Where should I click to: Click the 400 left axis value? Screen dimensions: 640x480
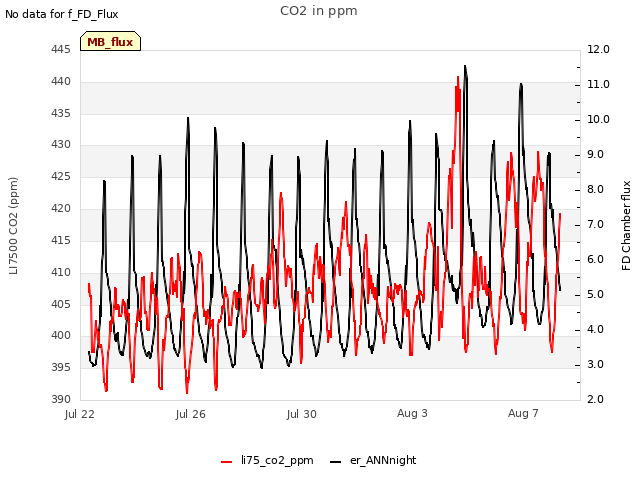pyautogui.click(x=61, y=336)
